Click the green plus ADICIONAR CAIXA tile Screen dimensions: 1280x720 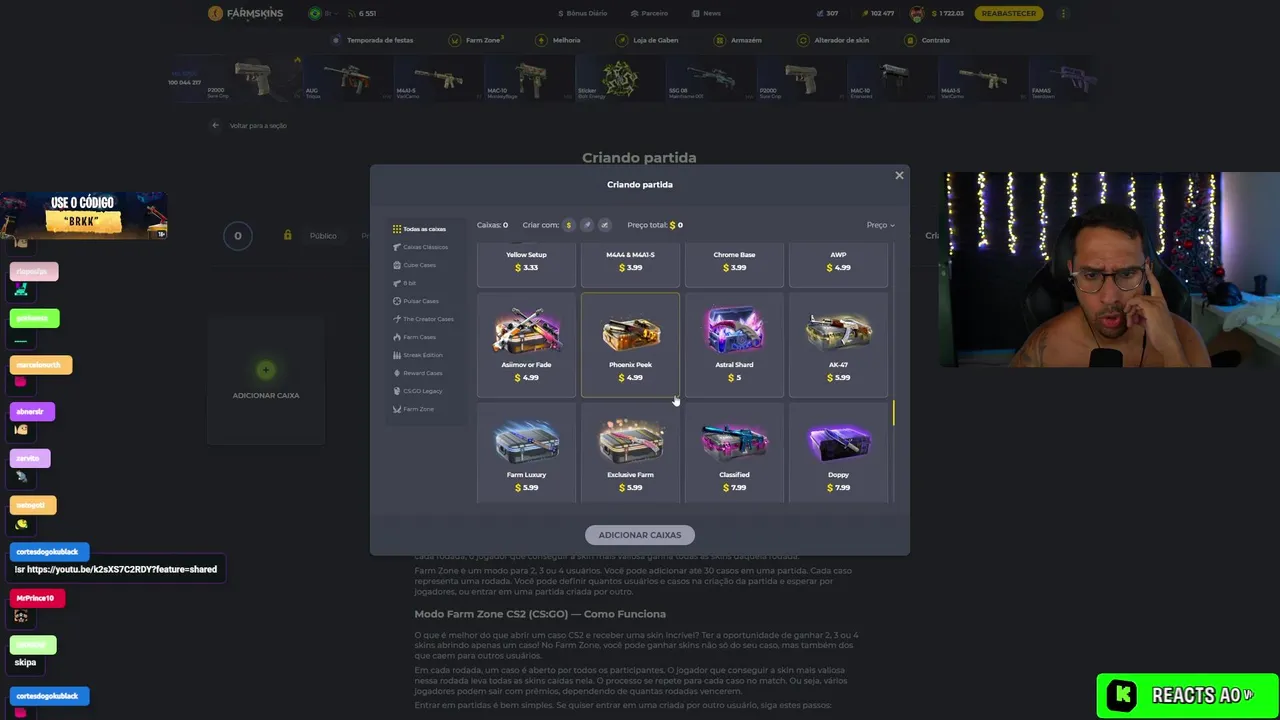pos(266,380)
